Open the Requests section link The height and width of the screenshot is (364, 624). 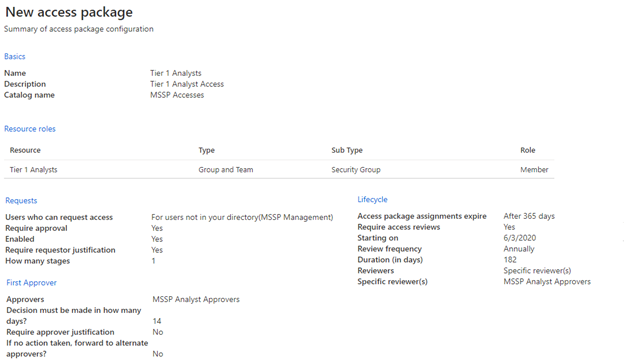pos(21,200)
